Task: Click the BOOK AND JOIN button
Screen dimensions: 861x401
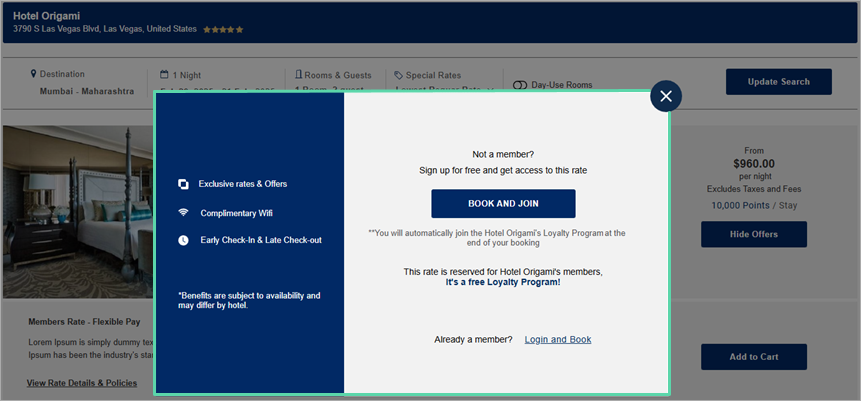Action: click(503, 204)
